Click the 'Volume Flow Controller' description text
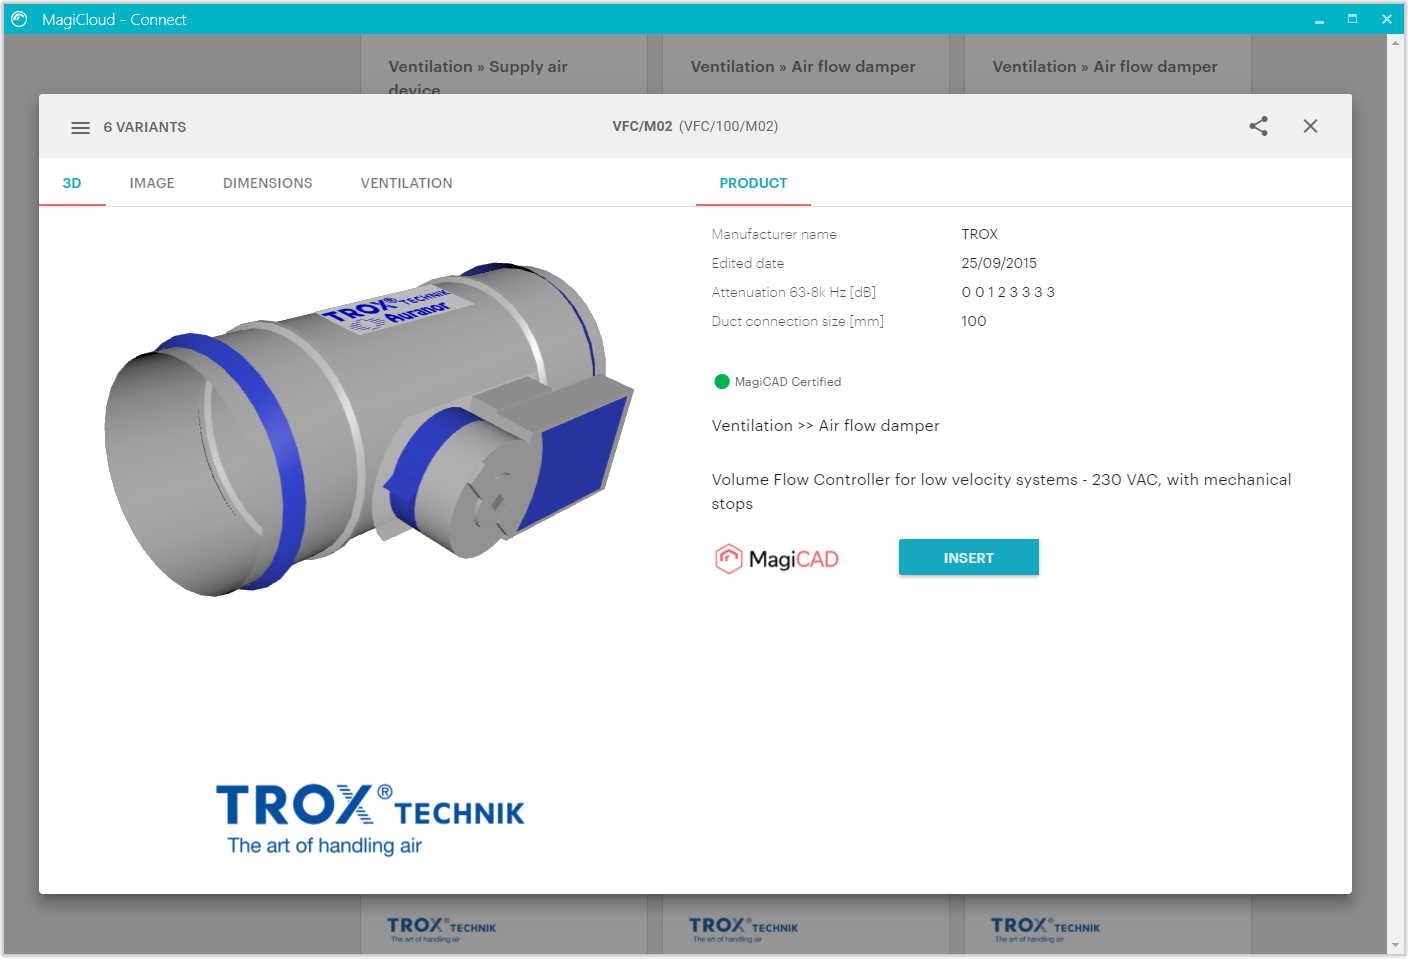 1002,491
